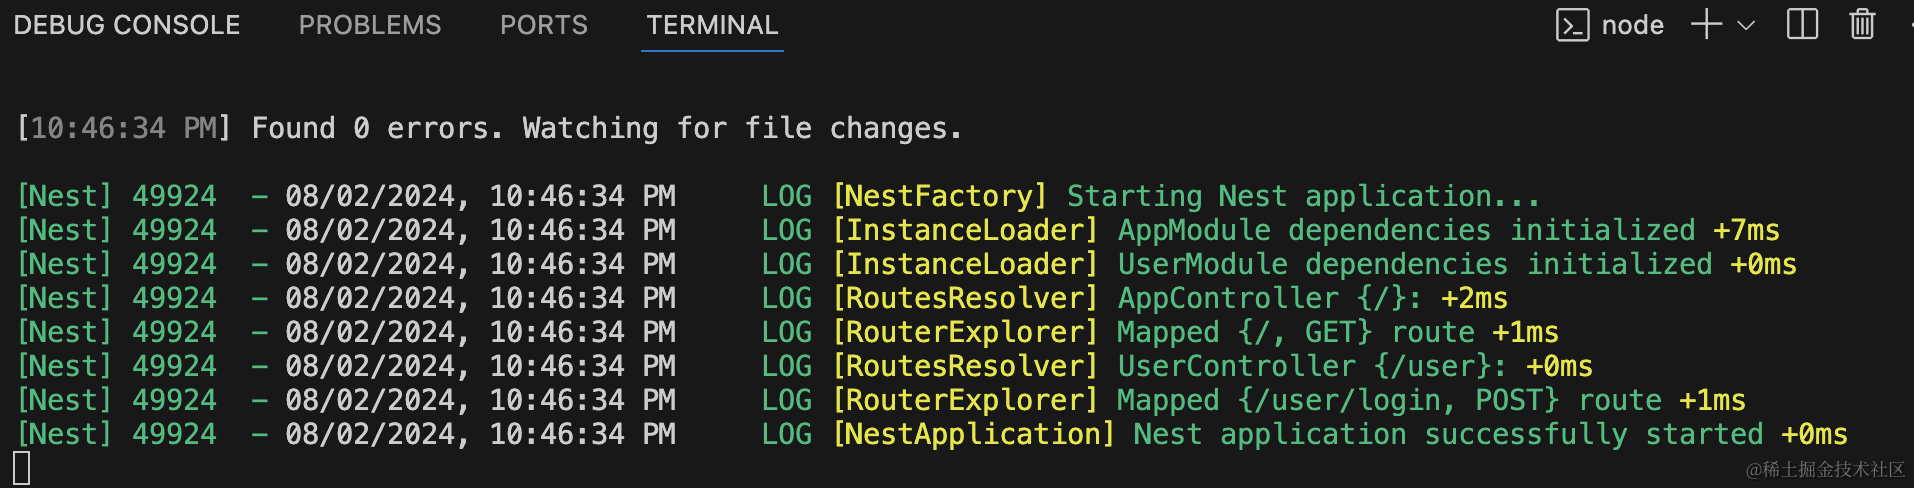Open the PROBLEMS tab
The height and width of the screenshot is (488, 1914).
pyautogui.click(x=370, y=25)
